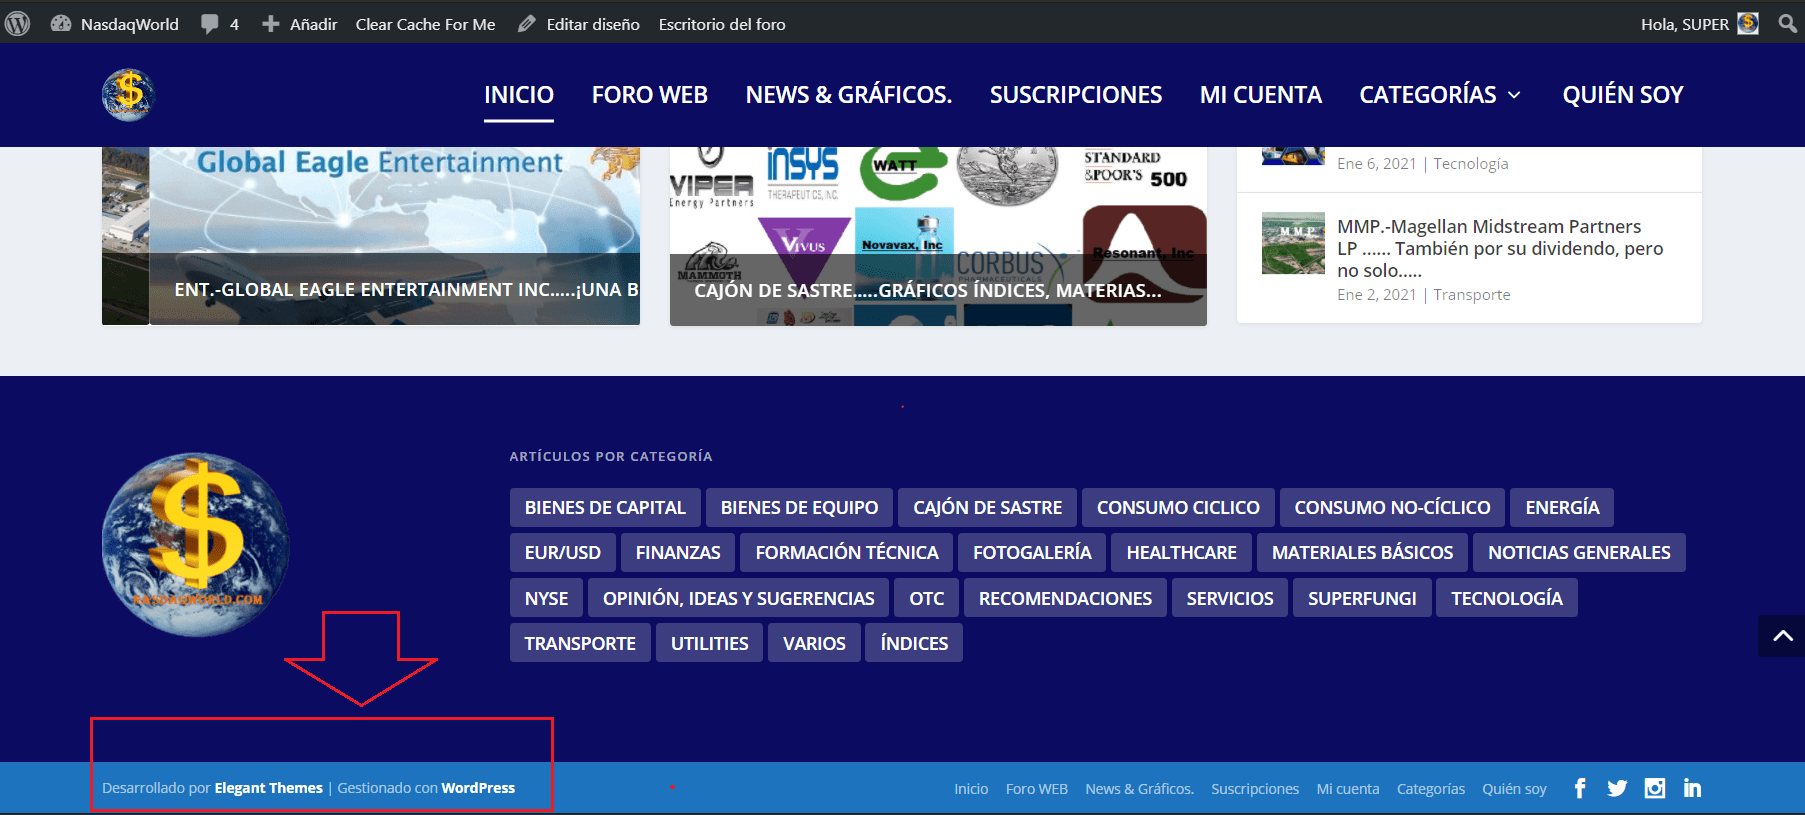Open FORO WEB navigation item
This screenshot has width=1805, height=815.
pyautogui.click(x=650, y=95)
